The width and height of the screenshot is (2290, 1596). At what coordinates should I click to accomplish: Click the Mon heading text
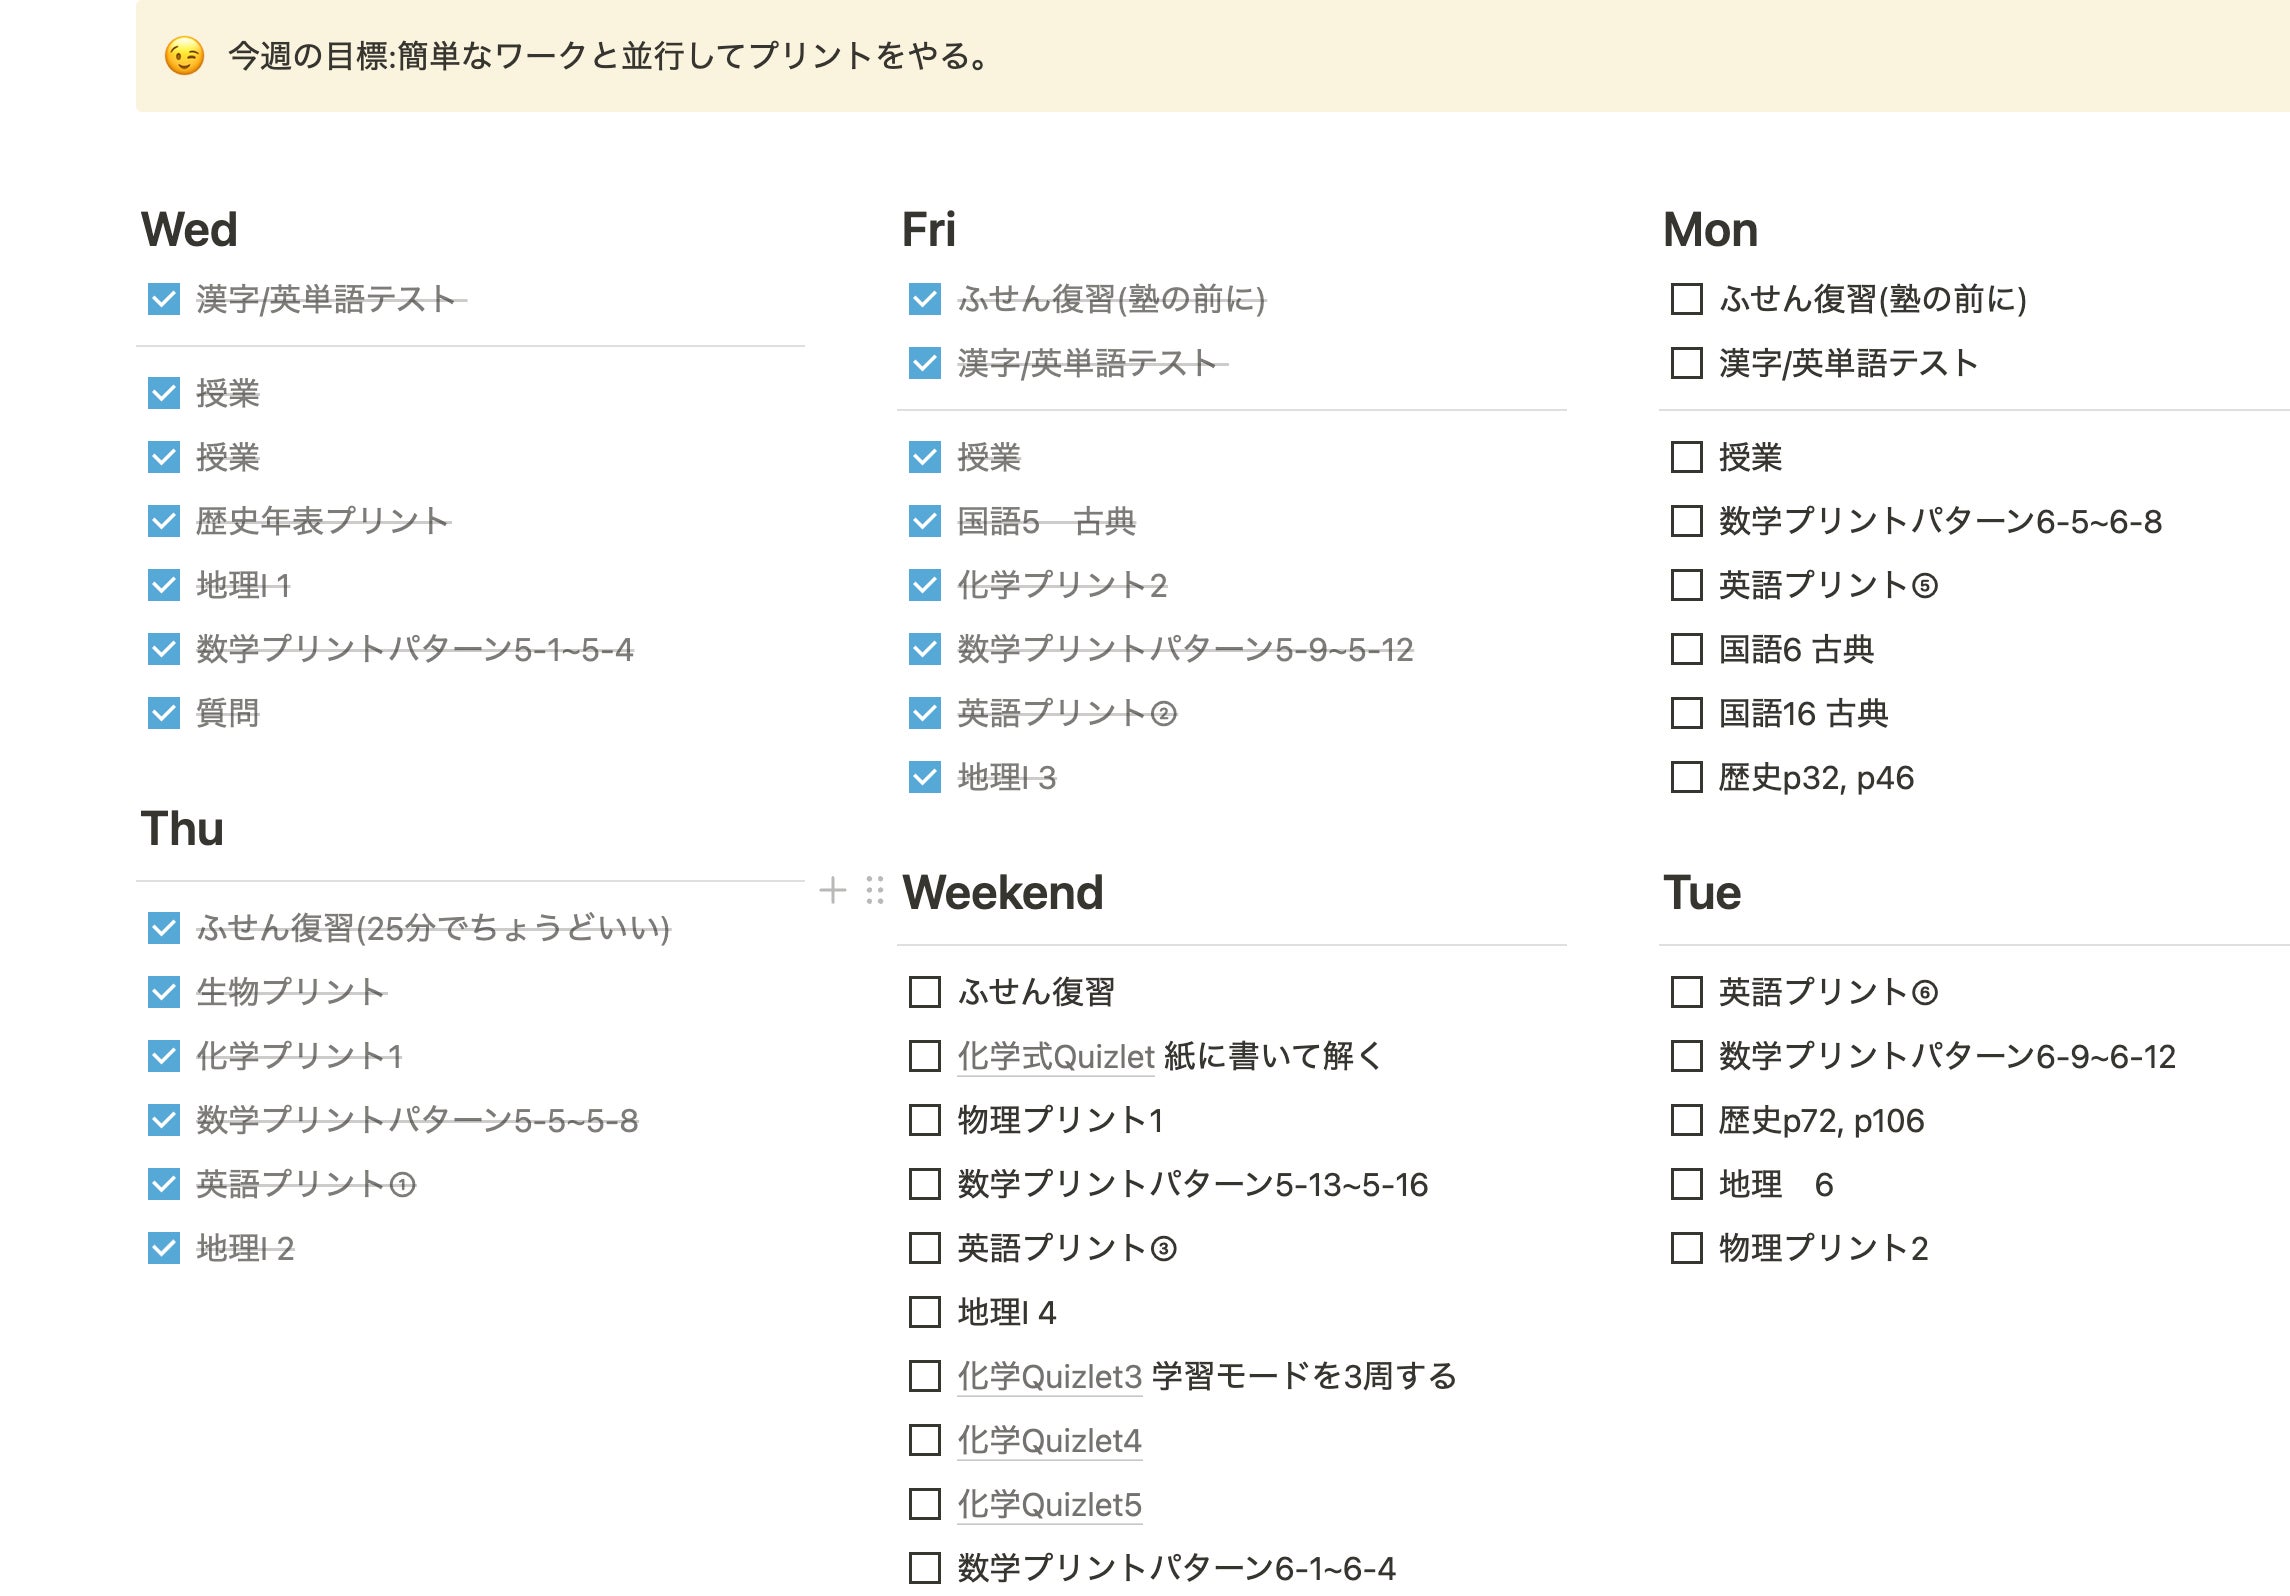1710,230
